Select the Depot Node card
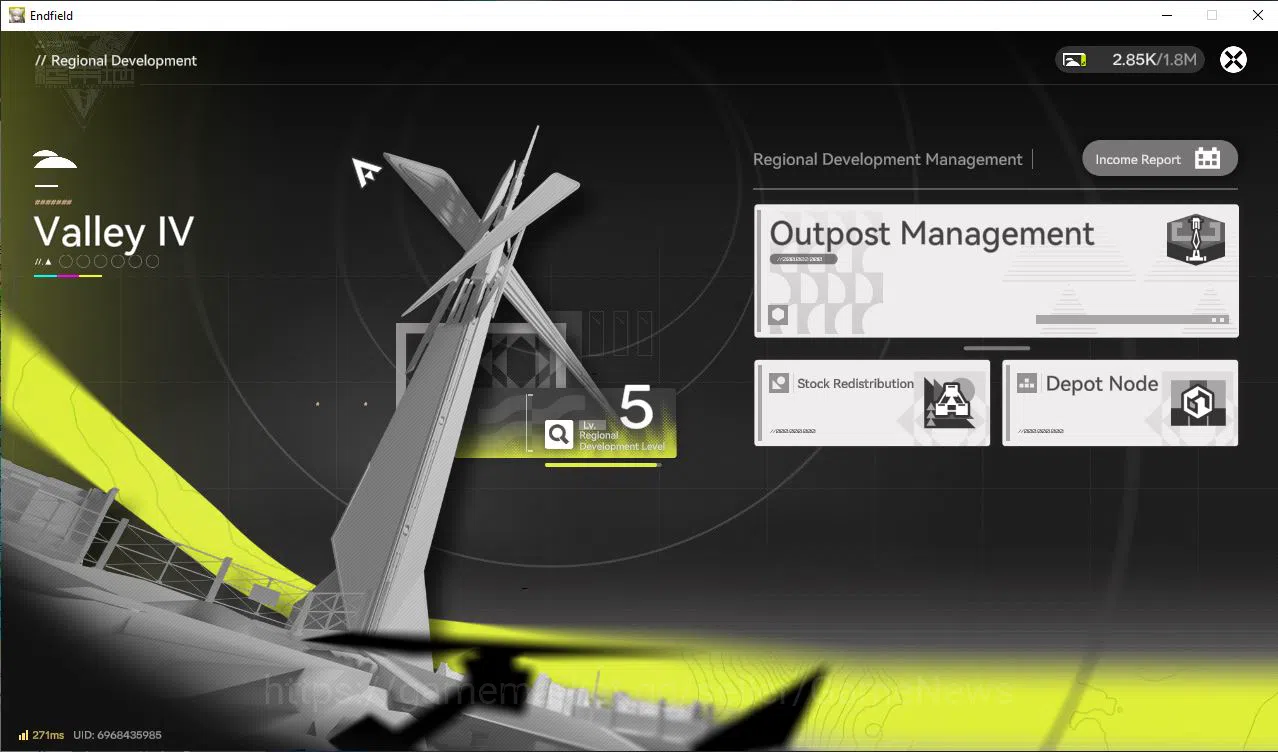 [x=1120, y=403]
